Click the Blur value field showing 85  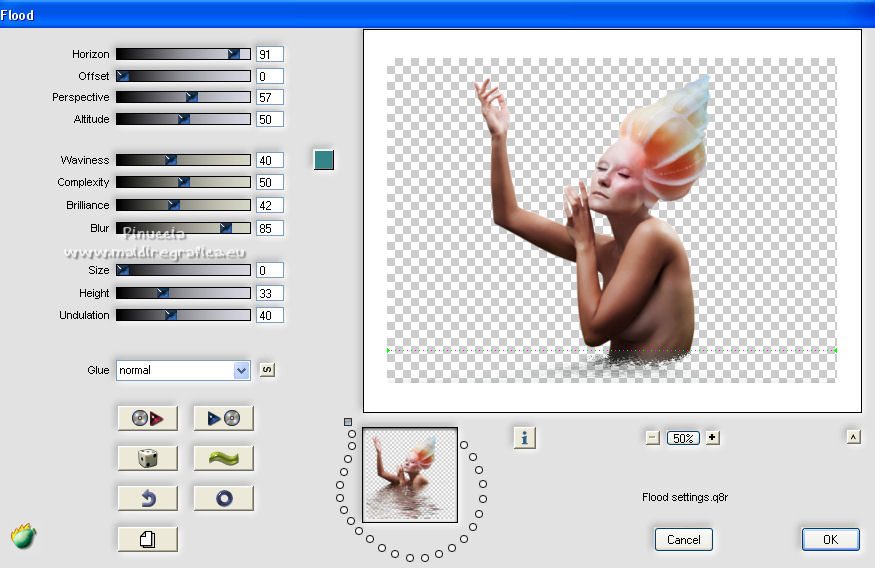coord(270,228)
